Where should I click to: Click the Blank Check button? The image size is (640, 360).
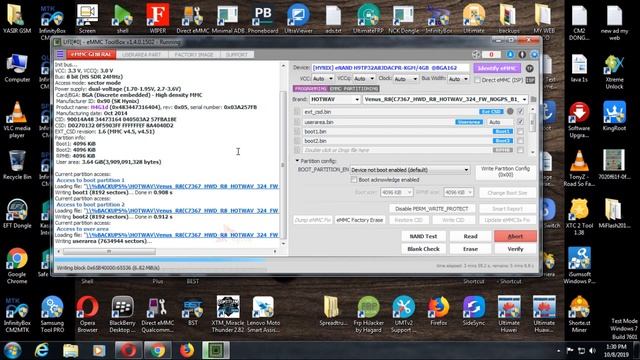point(423,249)
